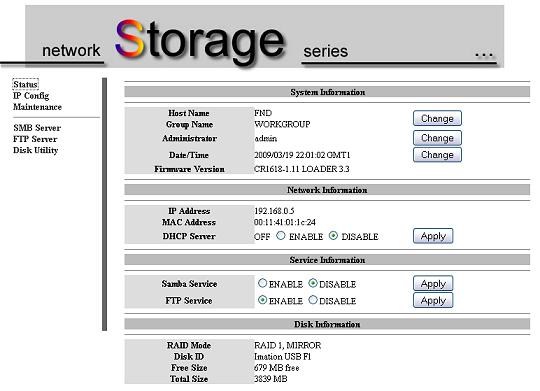Click Change button for Administrator
Viewport: 540px width, 391px height.
437,138
